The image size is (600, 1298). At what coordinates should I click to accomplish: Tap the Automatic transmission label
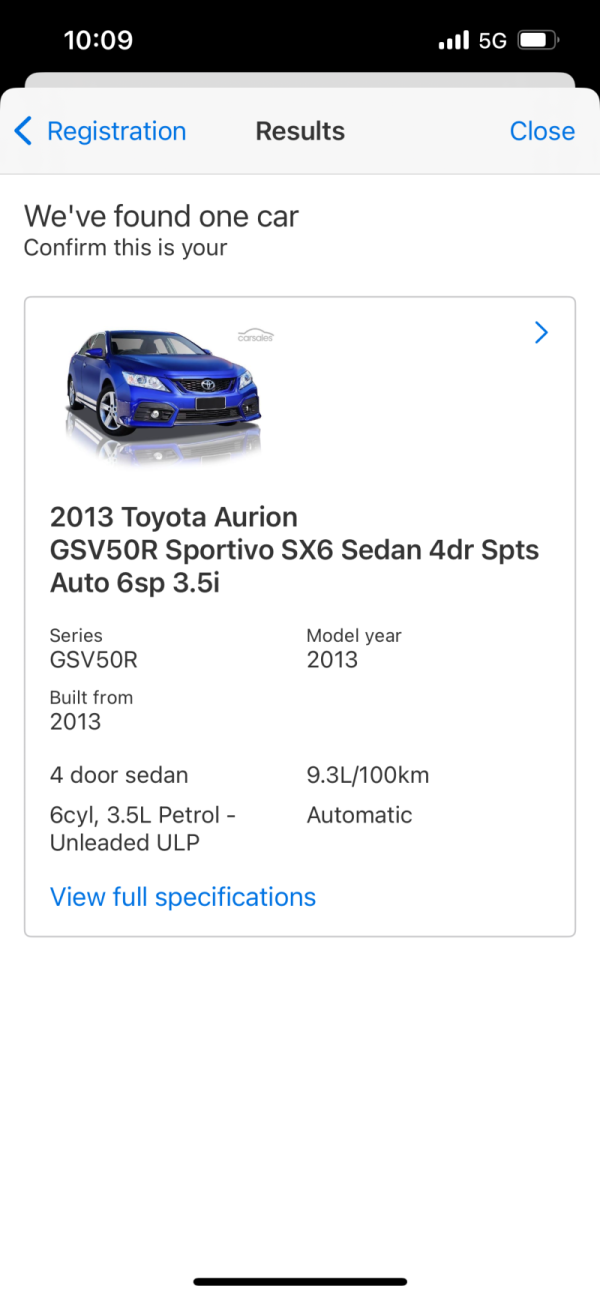(x=359, y=815)
